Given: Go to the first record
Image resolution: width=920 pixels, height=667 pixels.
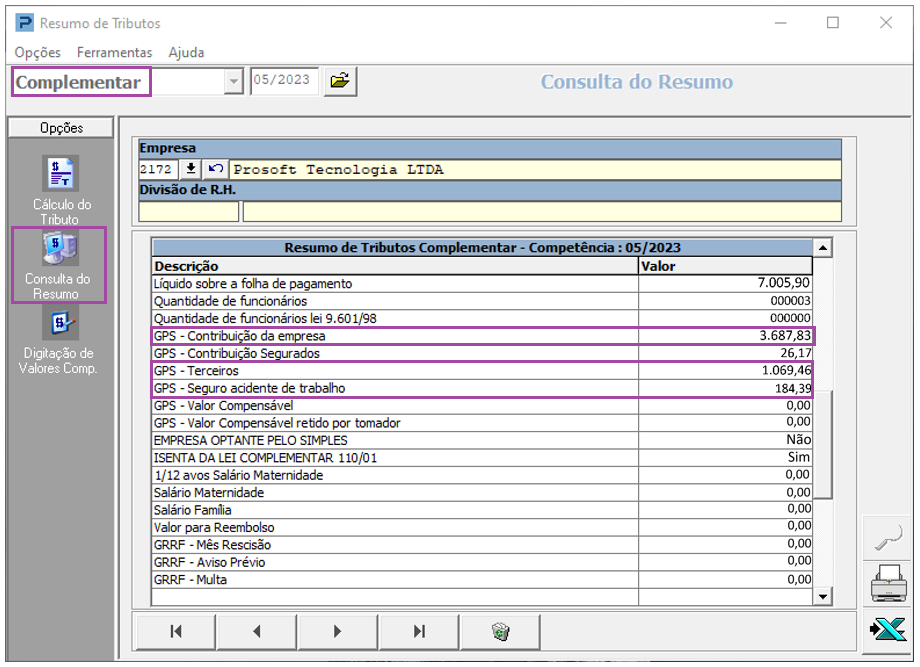Looking at the screenshot, I should [175, 631].
